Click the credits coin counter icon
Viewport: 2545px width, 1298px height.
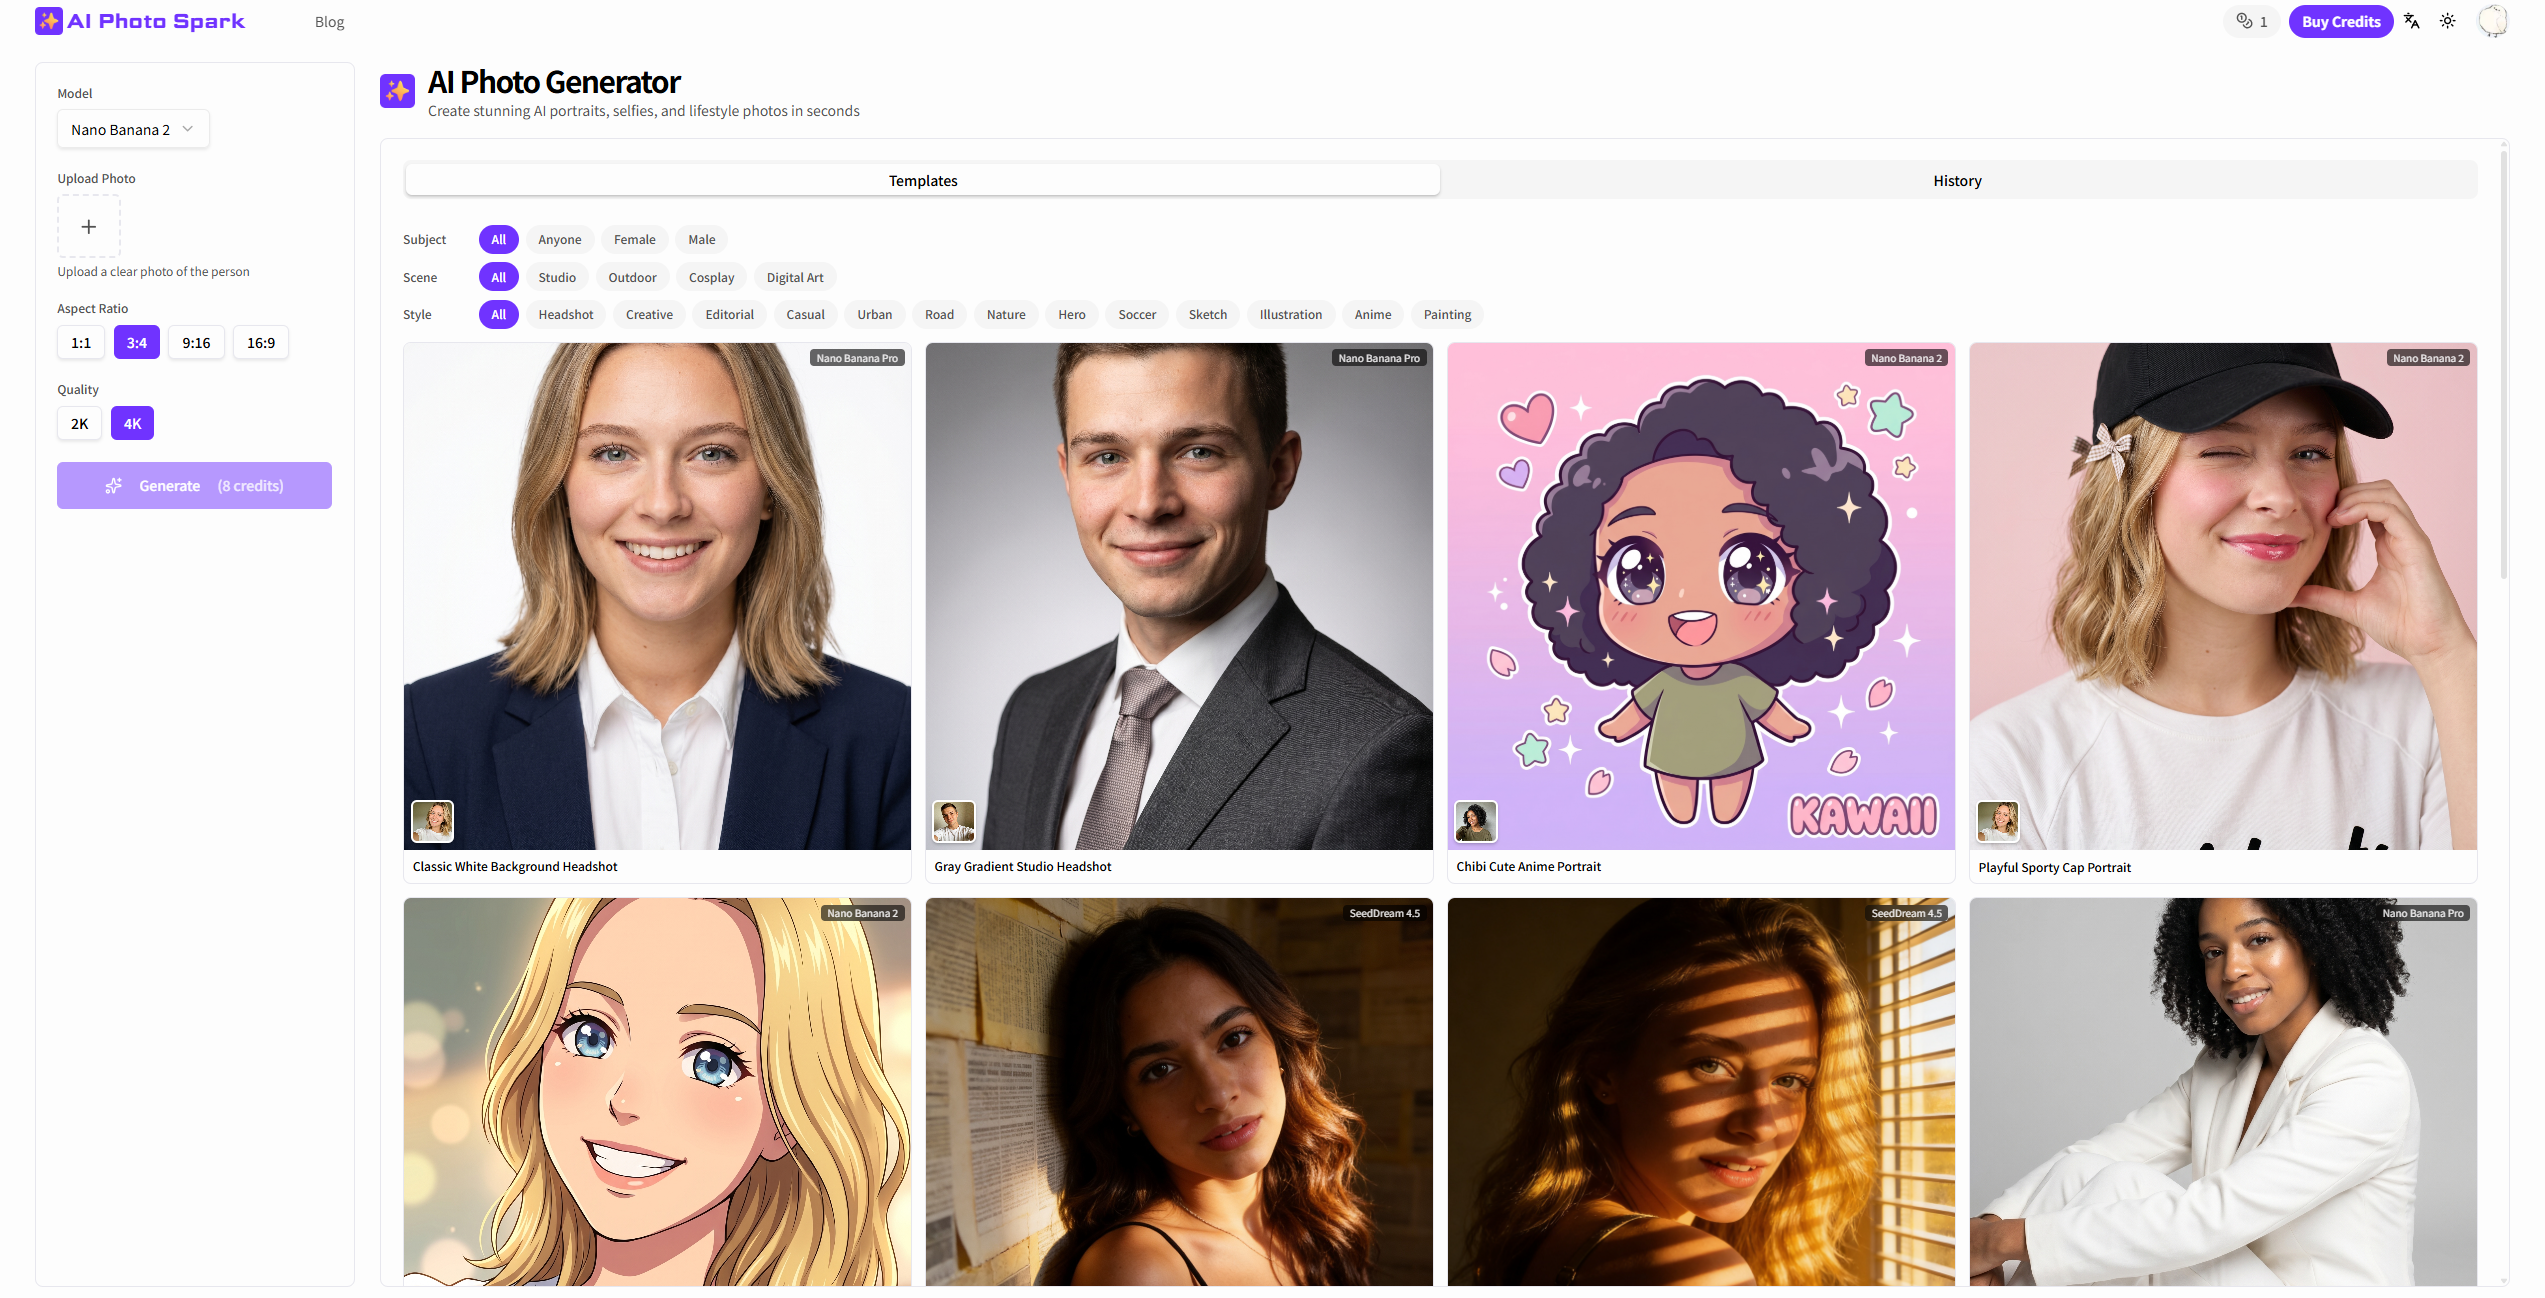(2245, 21)
